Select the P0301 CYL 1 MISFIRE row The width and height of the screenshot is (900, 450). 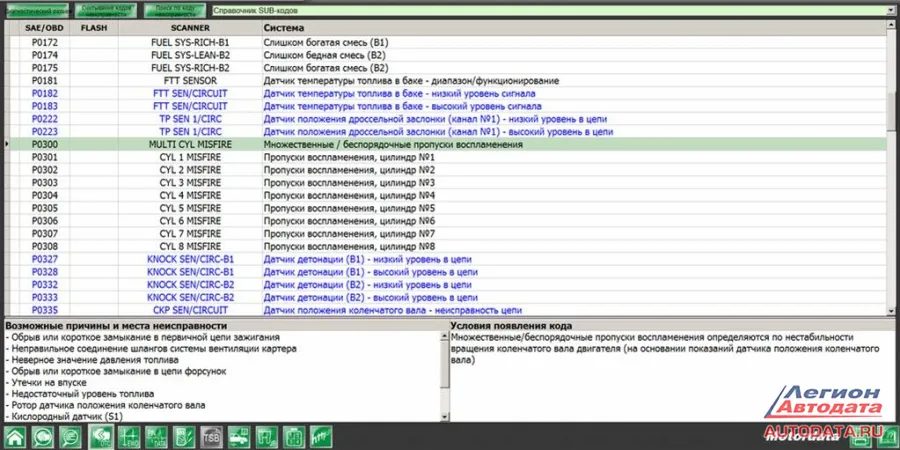point(190,158)
